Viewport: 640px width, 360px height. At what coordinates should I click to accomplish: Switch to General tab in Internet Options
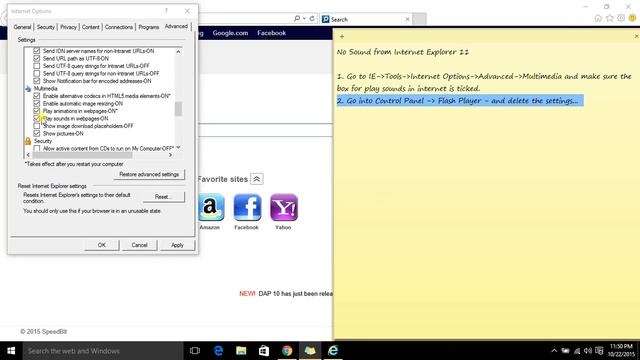[22, 27]
